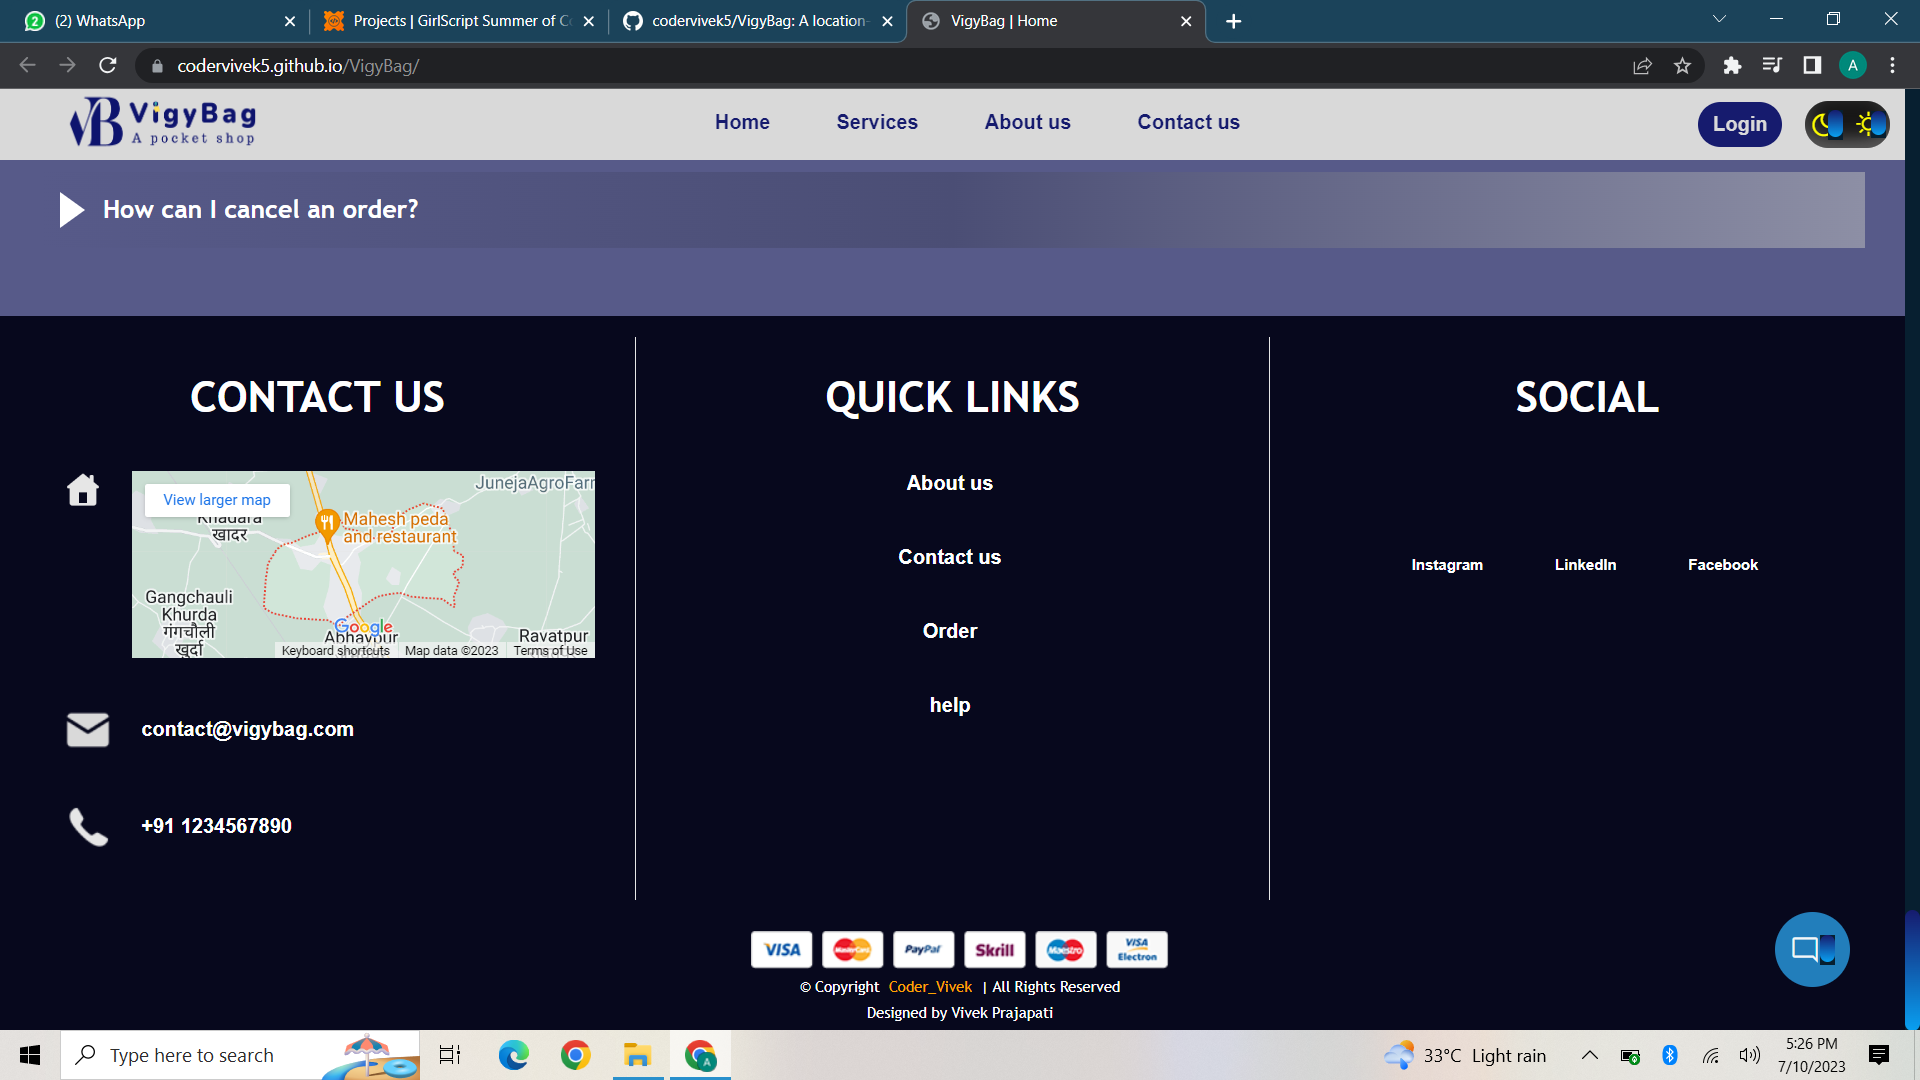
Task: Open the Coder_Vivek copyright link
Action: coord(930,986)
